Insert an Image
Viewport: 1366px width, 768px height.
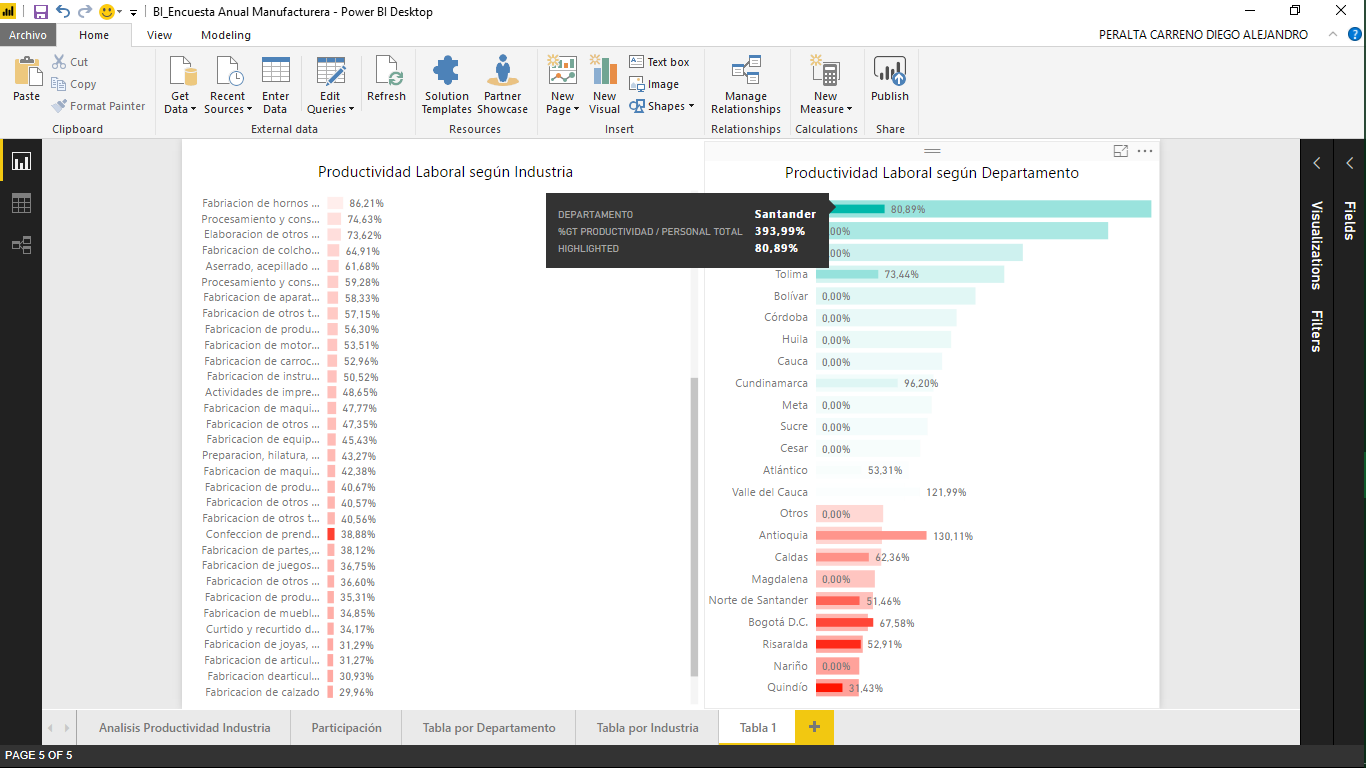(x=654, y=84)
